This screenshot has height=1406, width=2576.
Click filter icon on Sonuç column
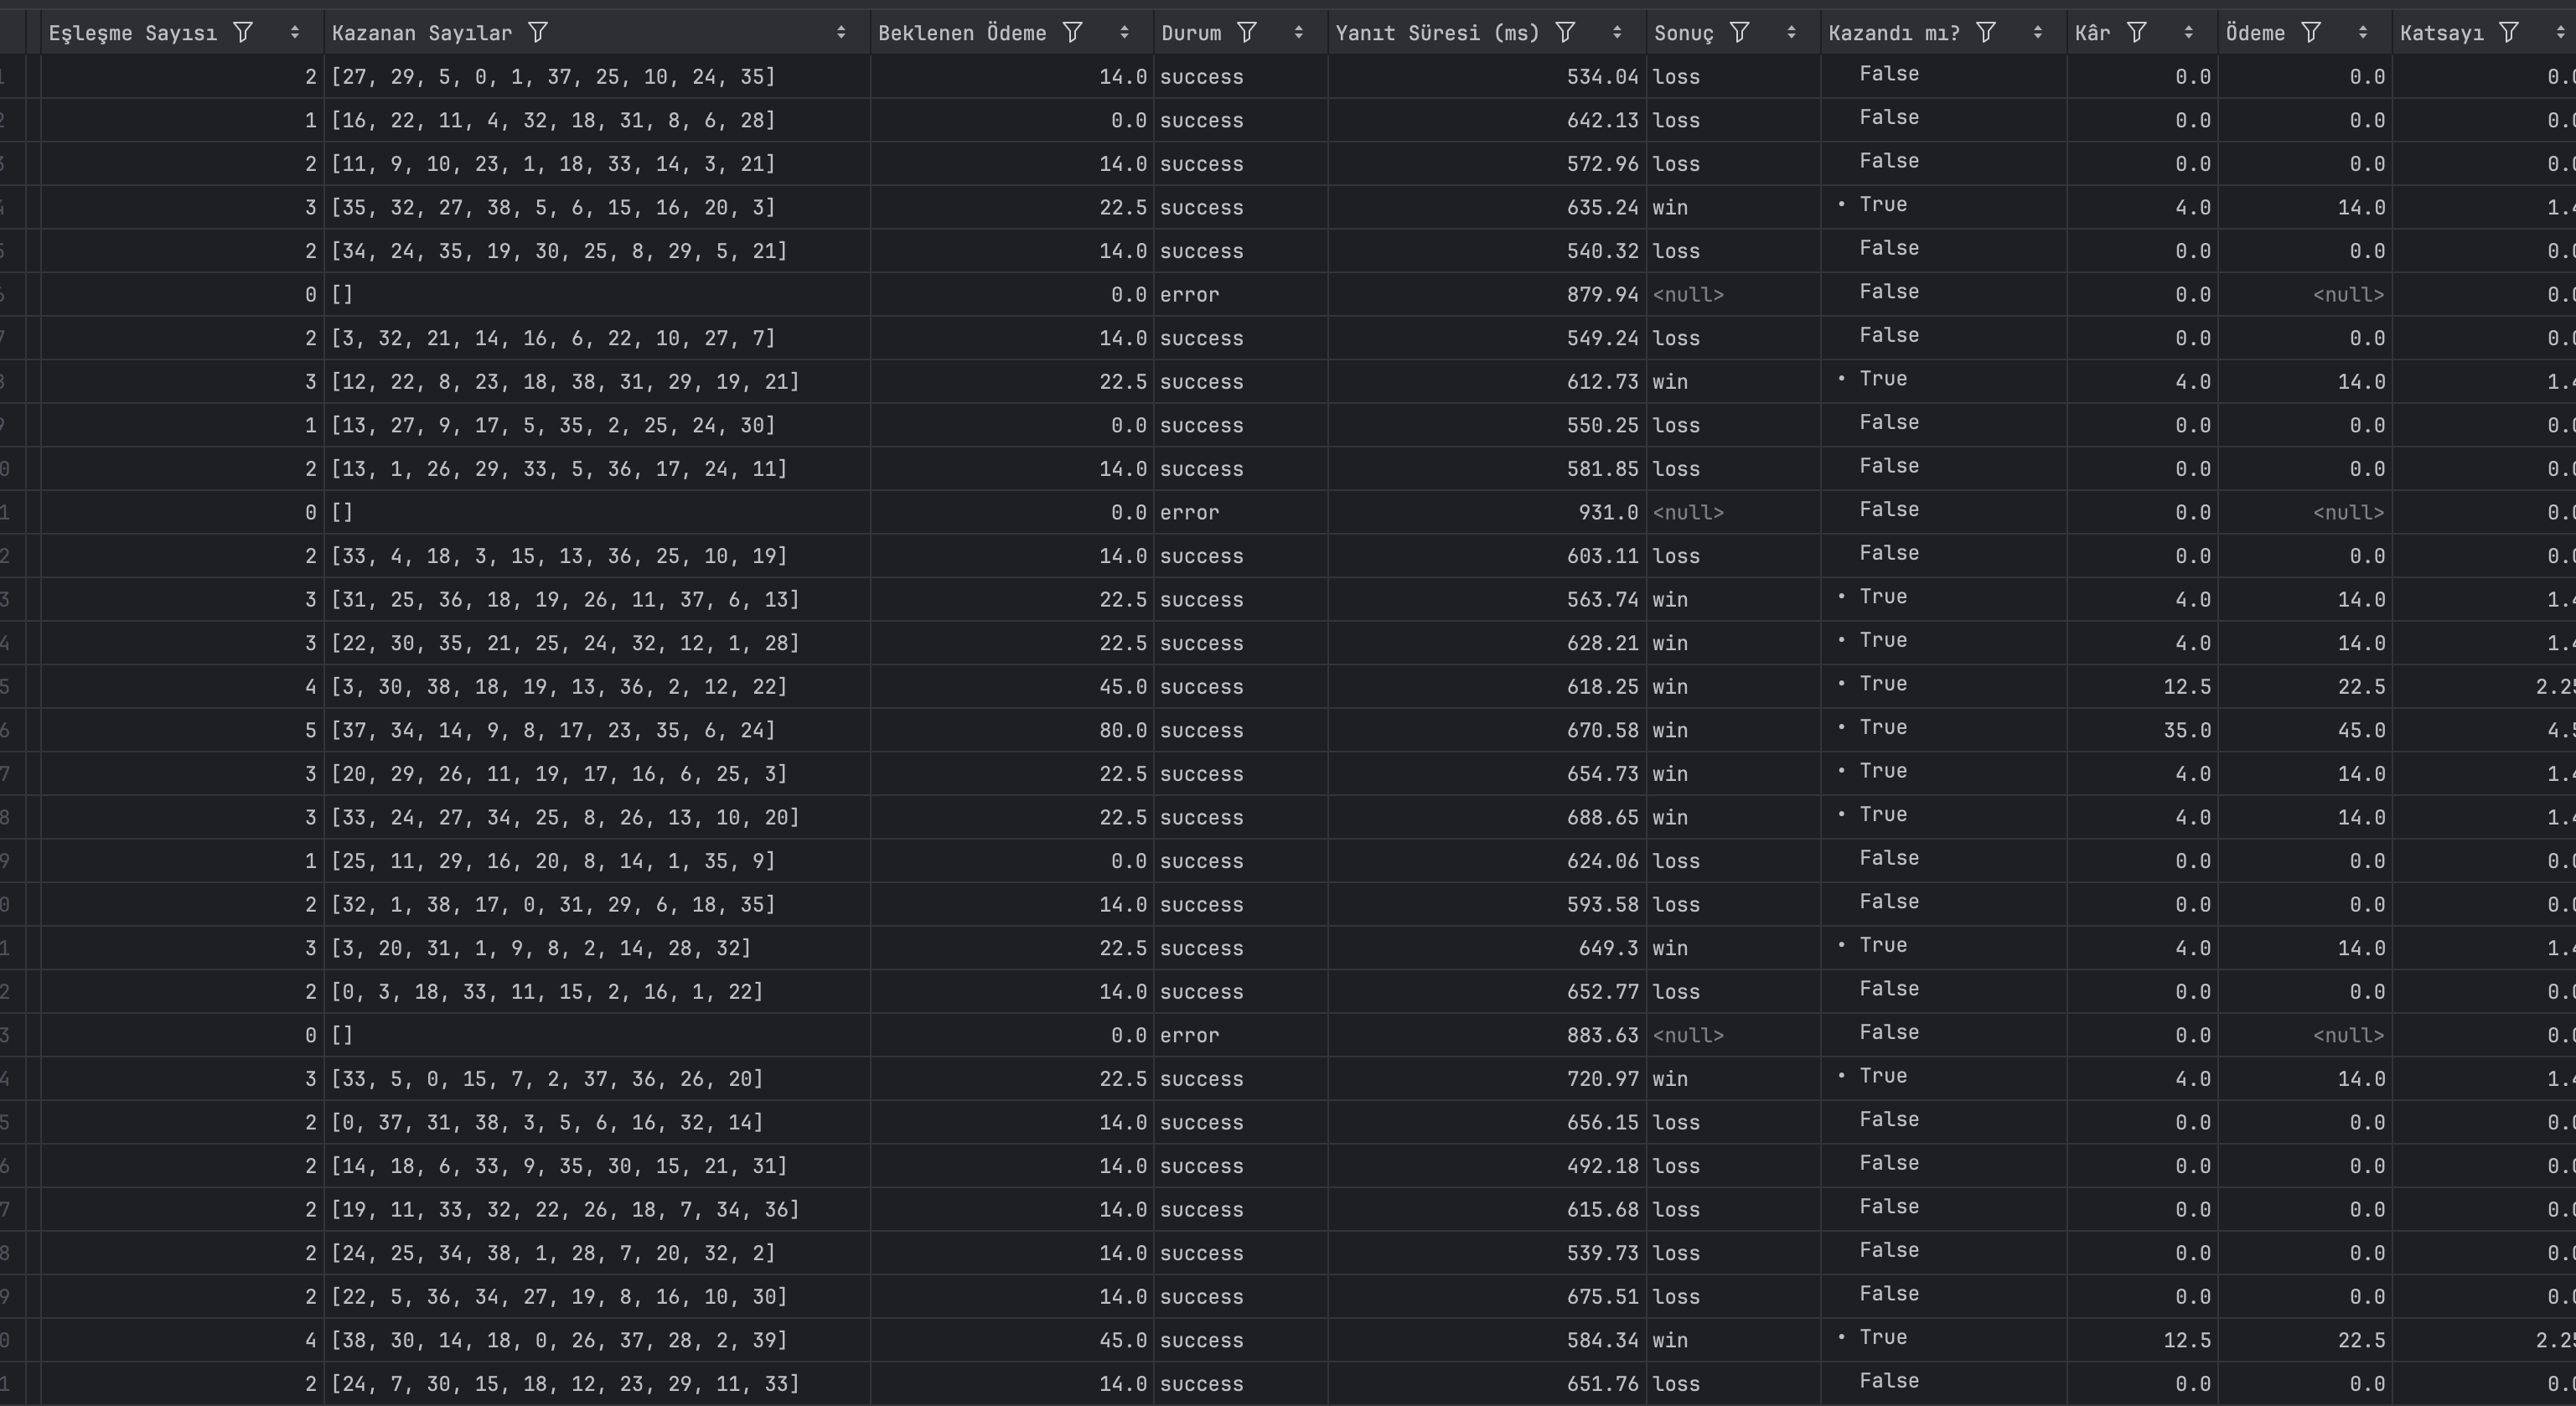tap(1739, 33)
